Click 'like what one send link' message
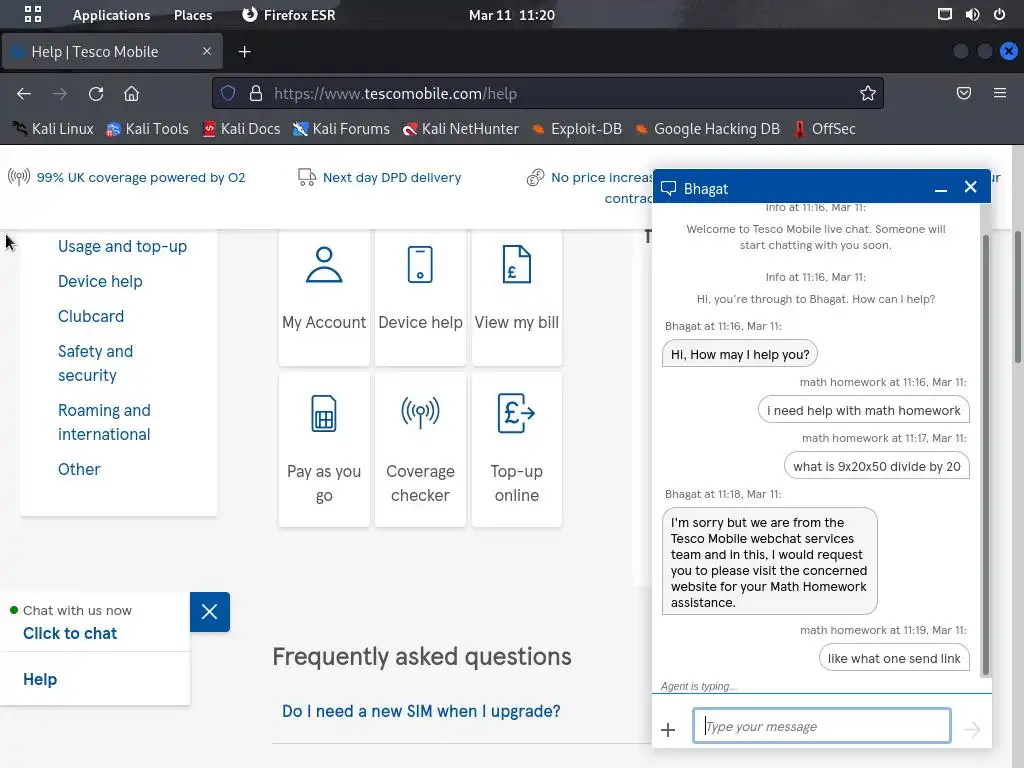 click(894, 658)
